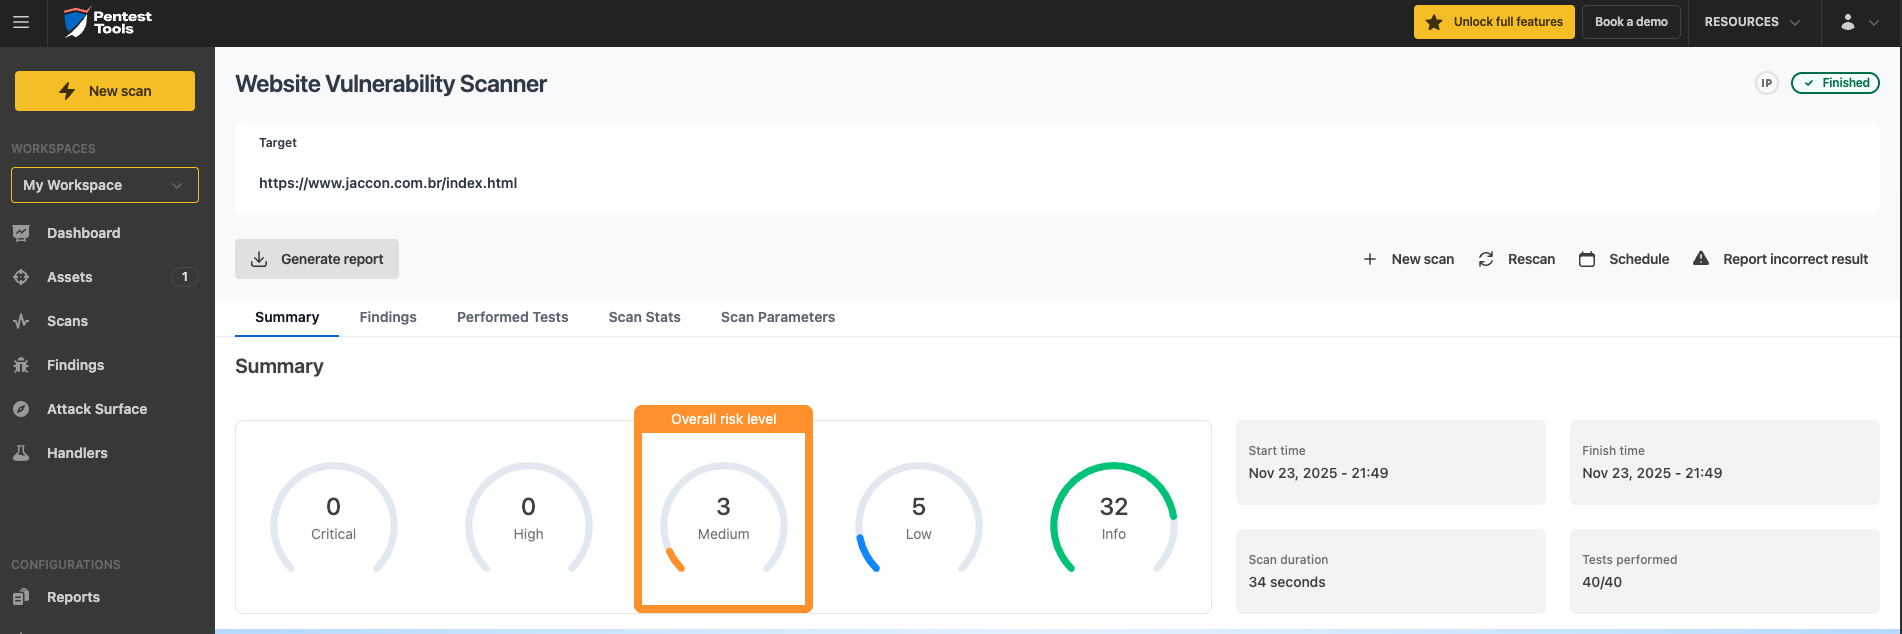Screen dimensions: 1902x634
Task: Open the hamburger menu icon
Action: [x=21, y=22]
